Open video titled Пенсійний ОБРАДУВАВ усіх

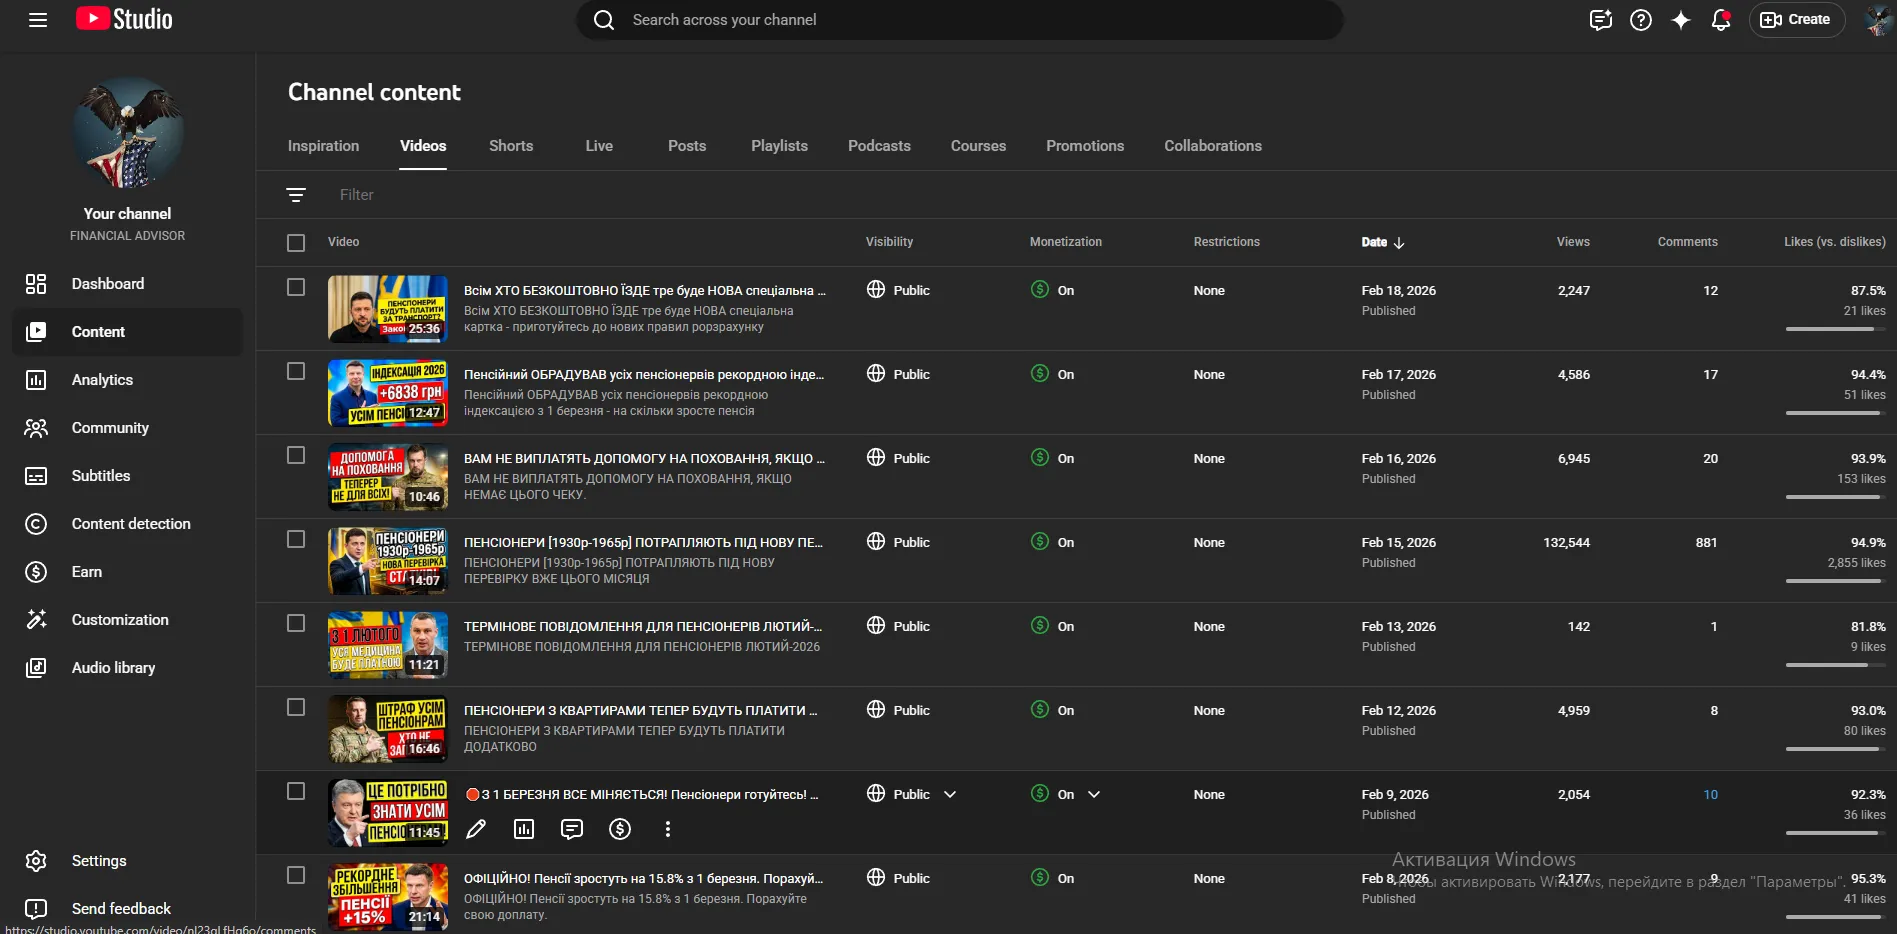tap(644, 375)
